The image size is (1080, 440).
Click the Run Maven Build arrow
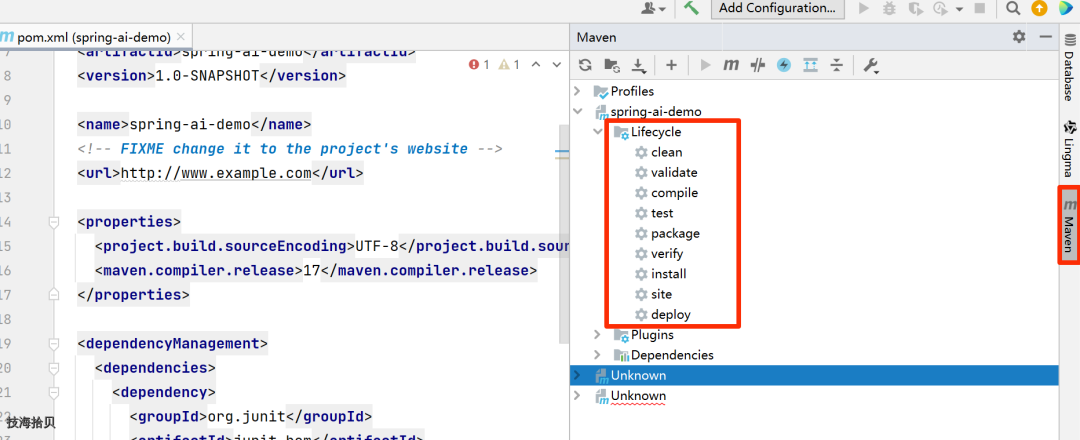(705, 65)
